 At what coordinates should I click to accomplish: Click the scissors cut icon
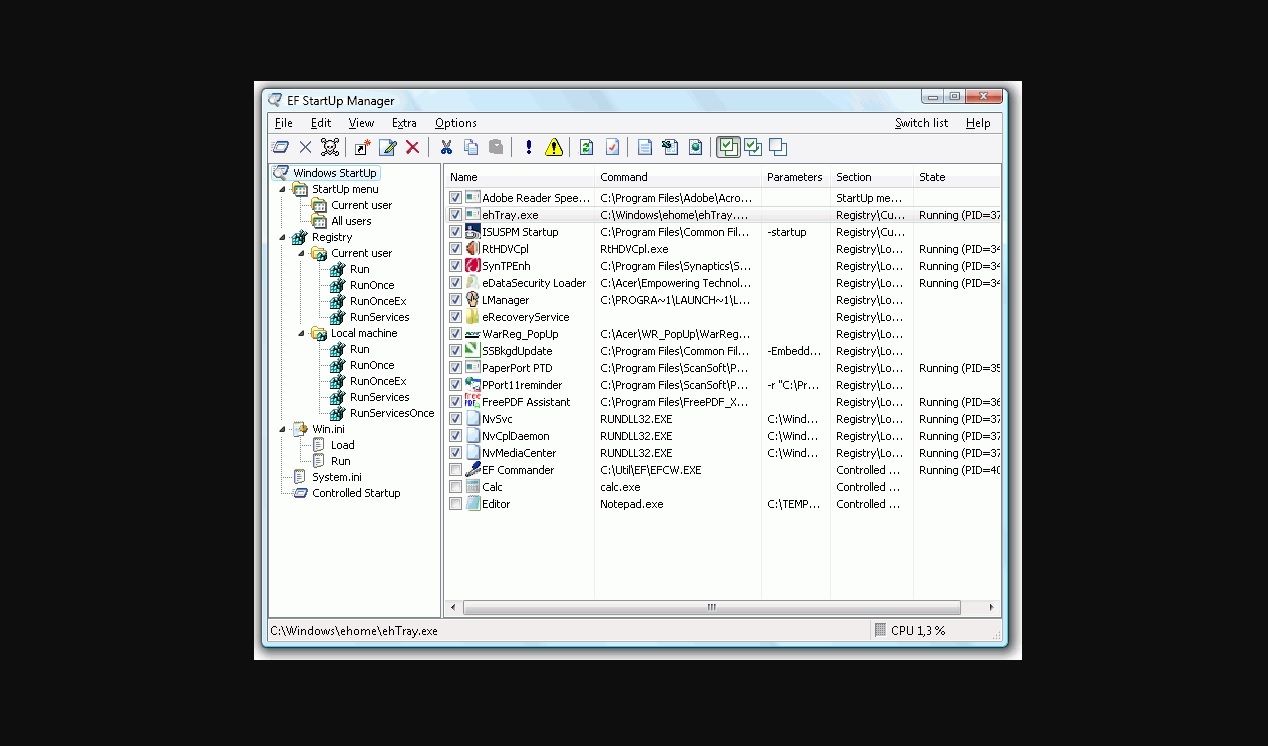point(446,148)
